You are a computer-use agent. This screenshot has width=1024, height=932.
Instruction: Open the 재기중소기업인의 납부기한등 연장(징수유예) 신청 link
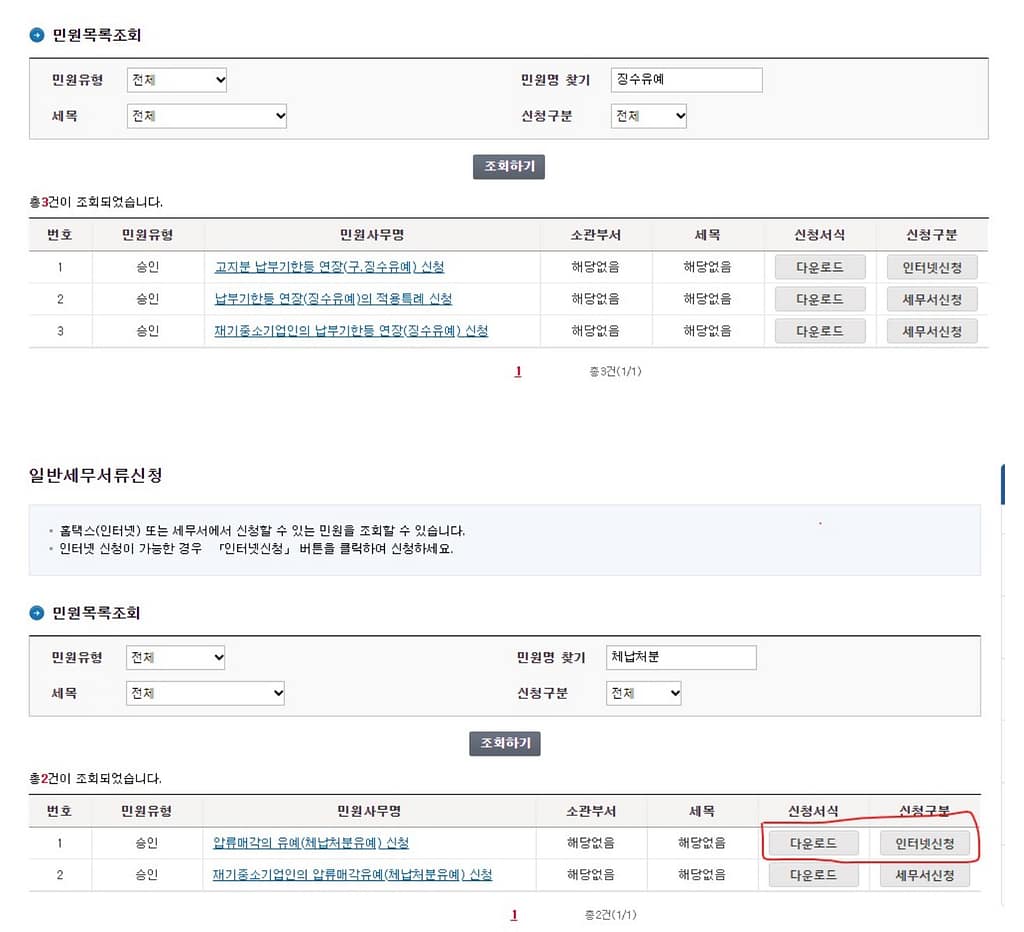click(x=351, y=331)
